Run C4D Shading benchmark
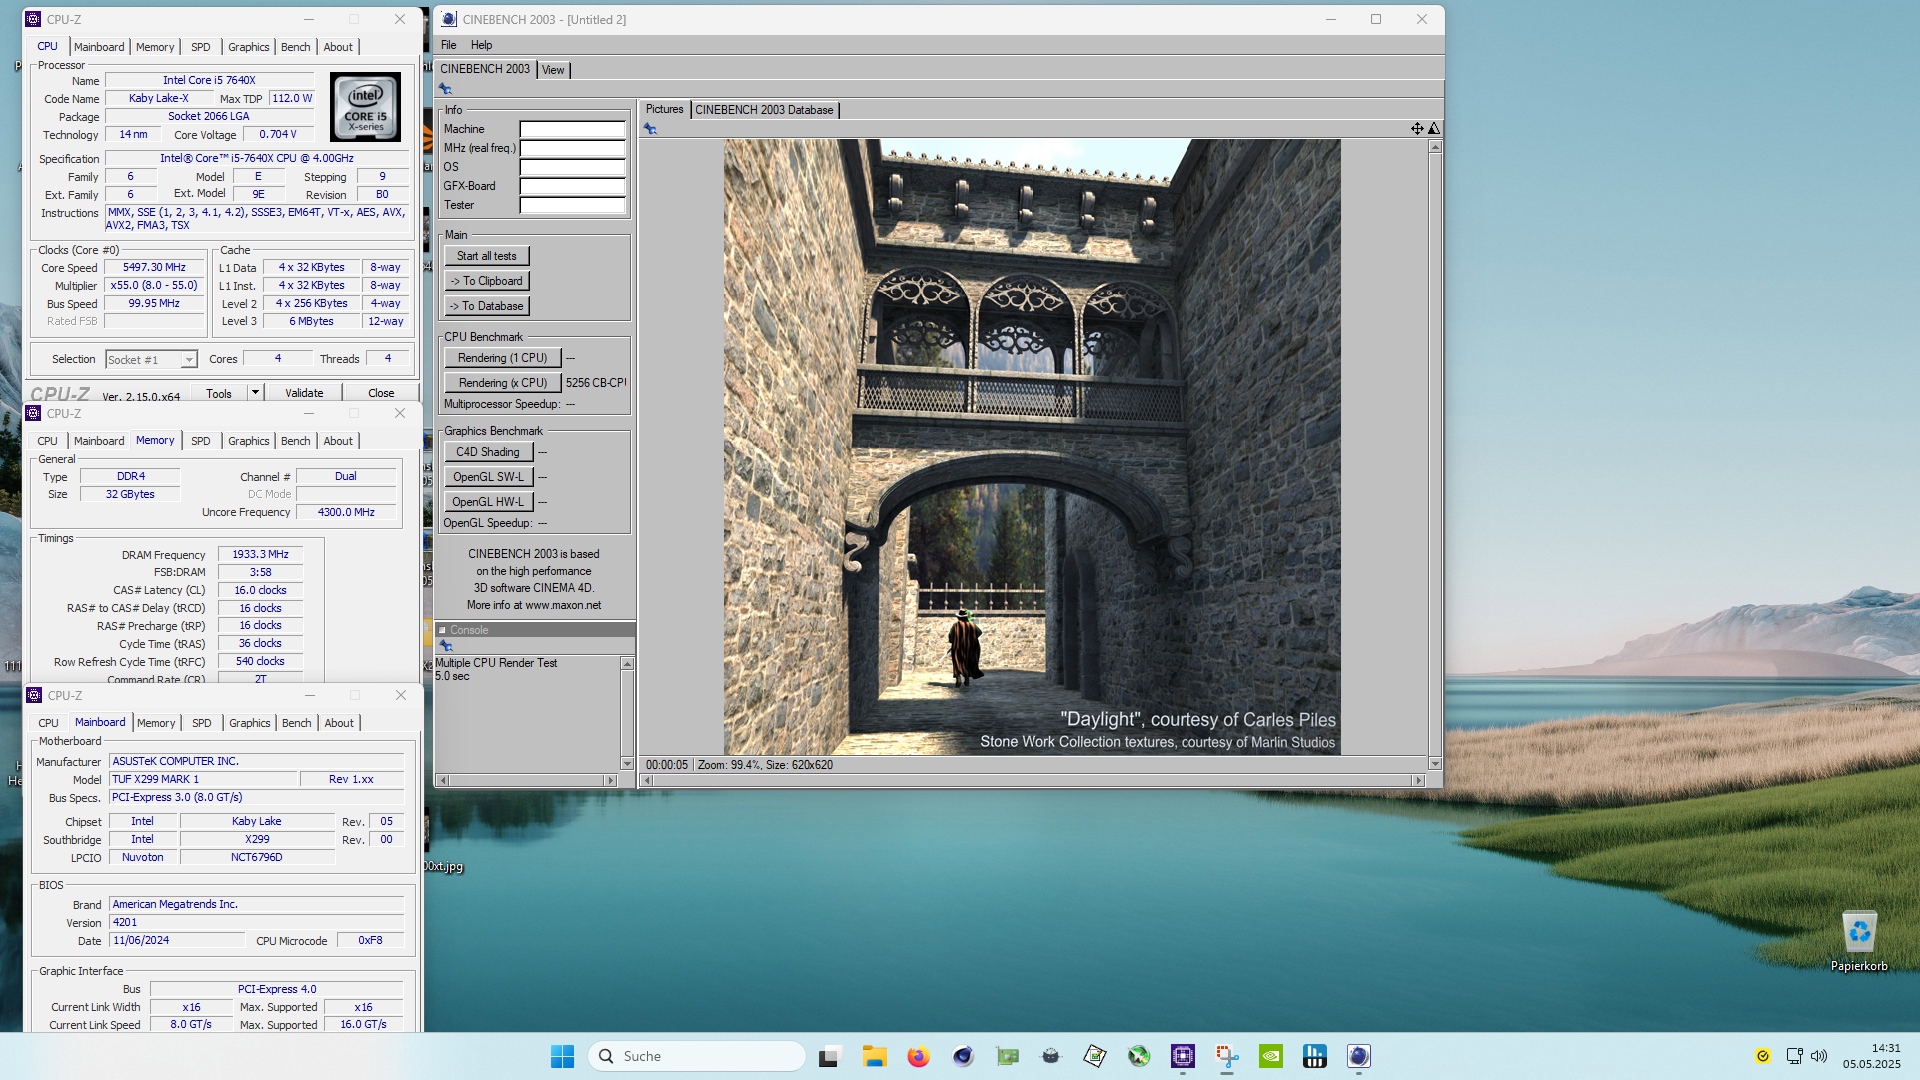This screenshot has width=1920, height=1080. (x=488, y=452)
